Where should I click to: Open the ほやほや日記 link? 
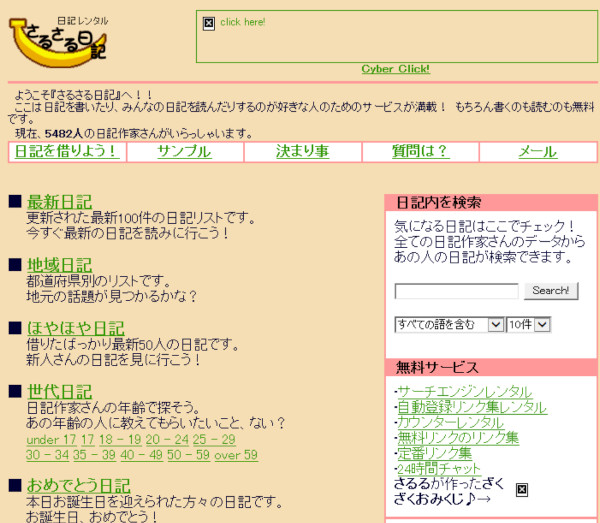point(75,328)
